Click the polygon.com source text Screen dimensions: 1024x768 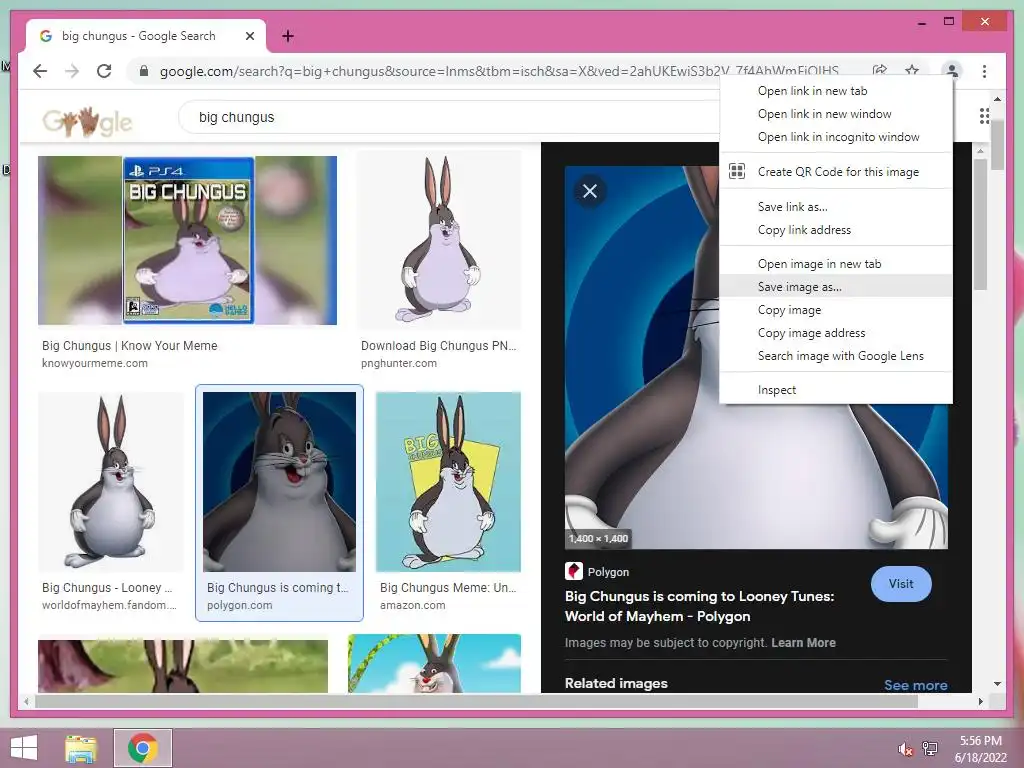[x=240, y=605]
